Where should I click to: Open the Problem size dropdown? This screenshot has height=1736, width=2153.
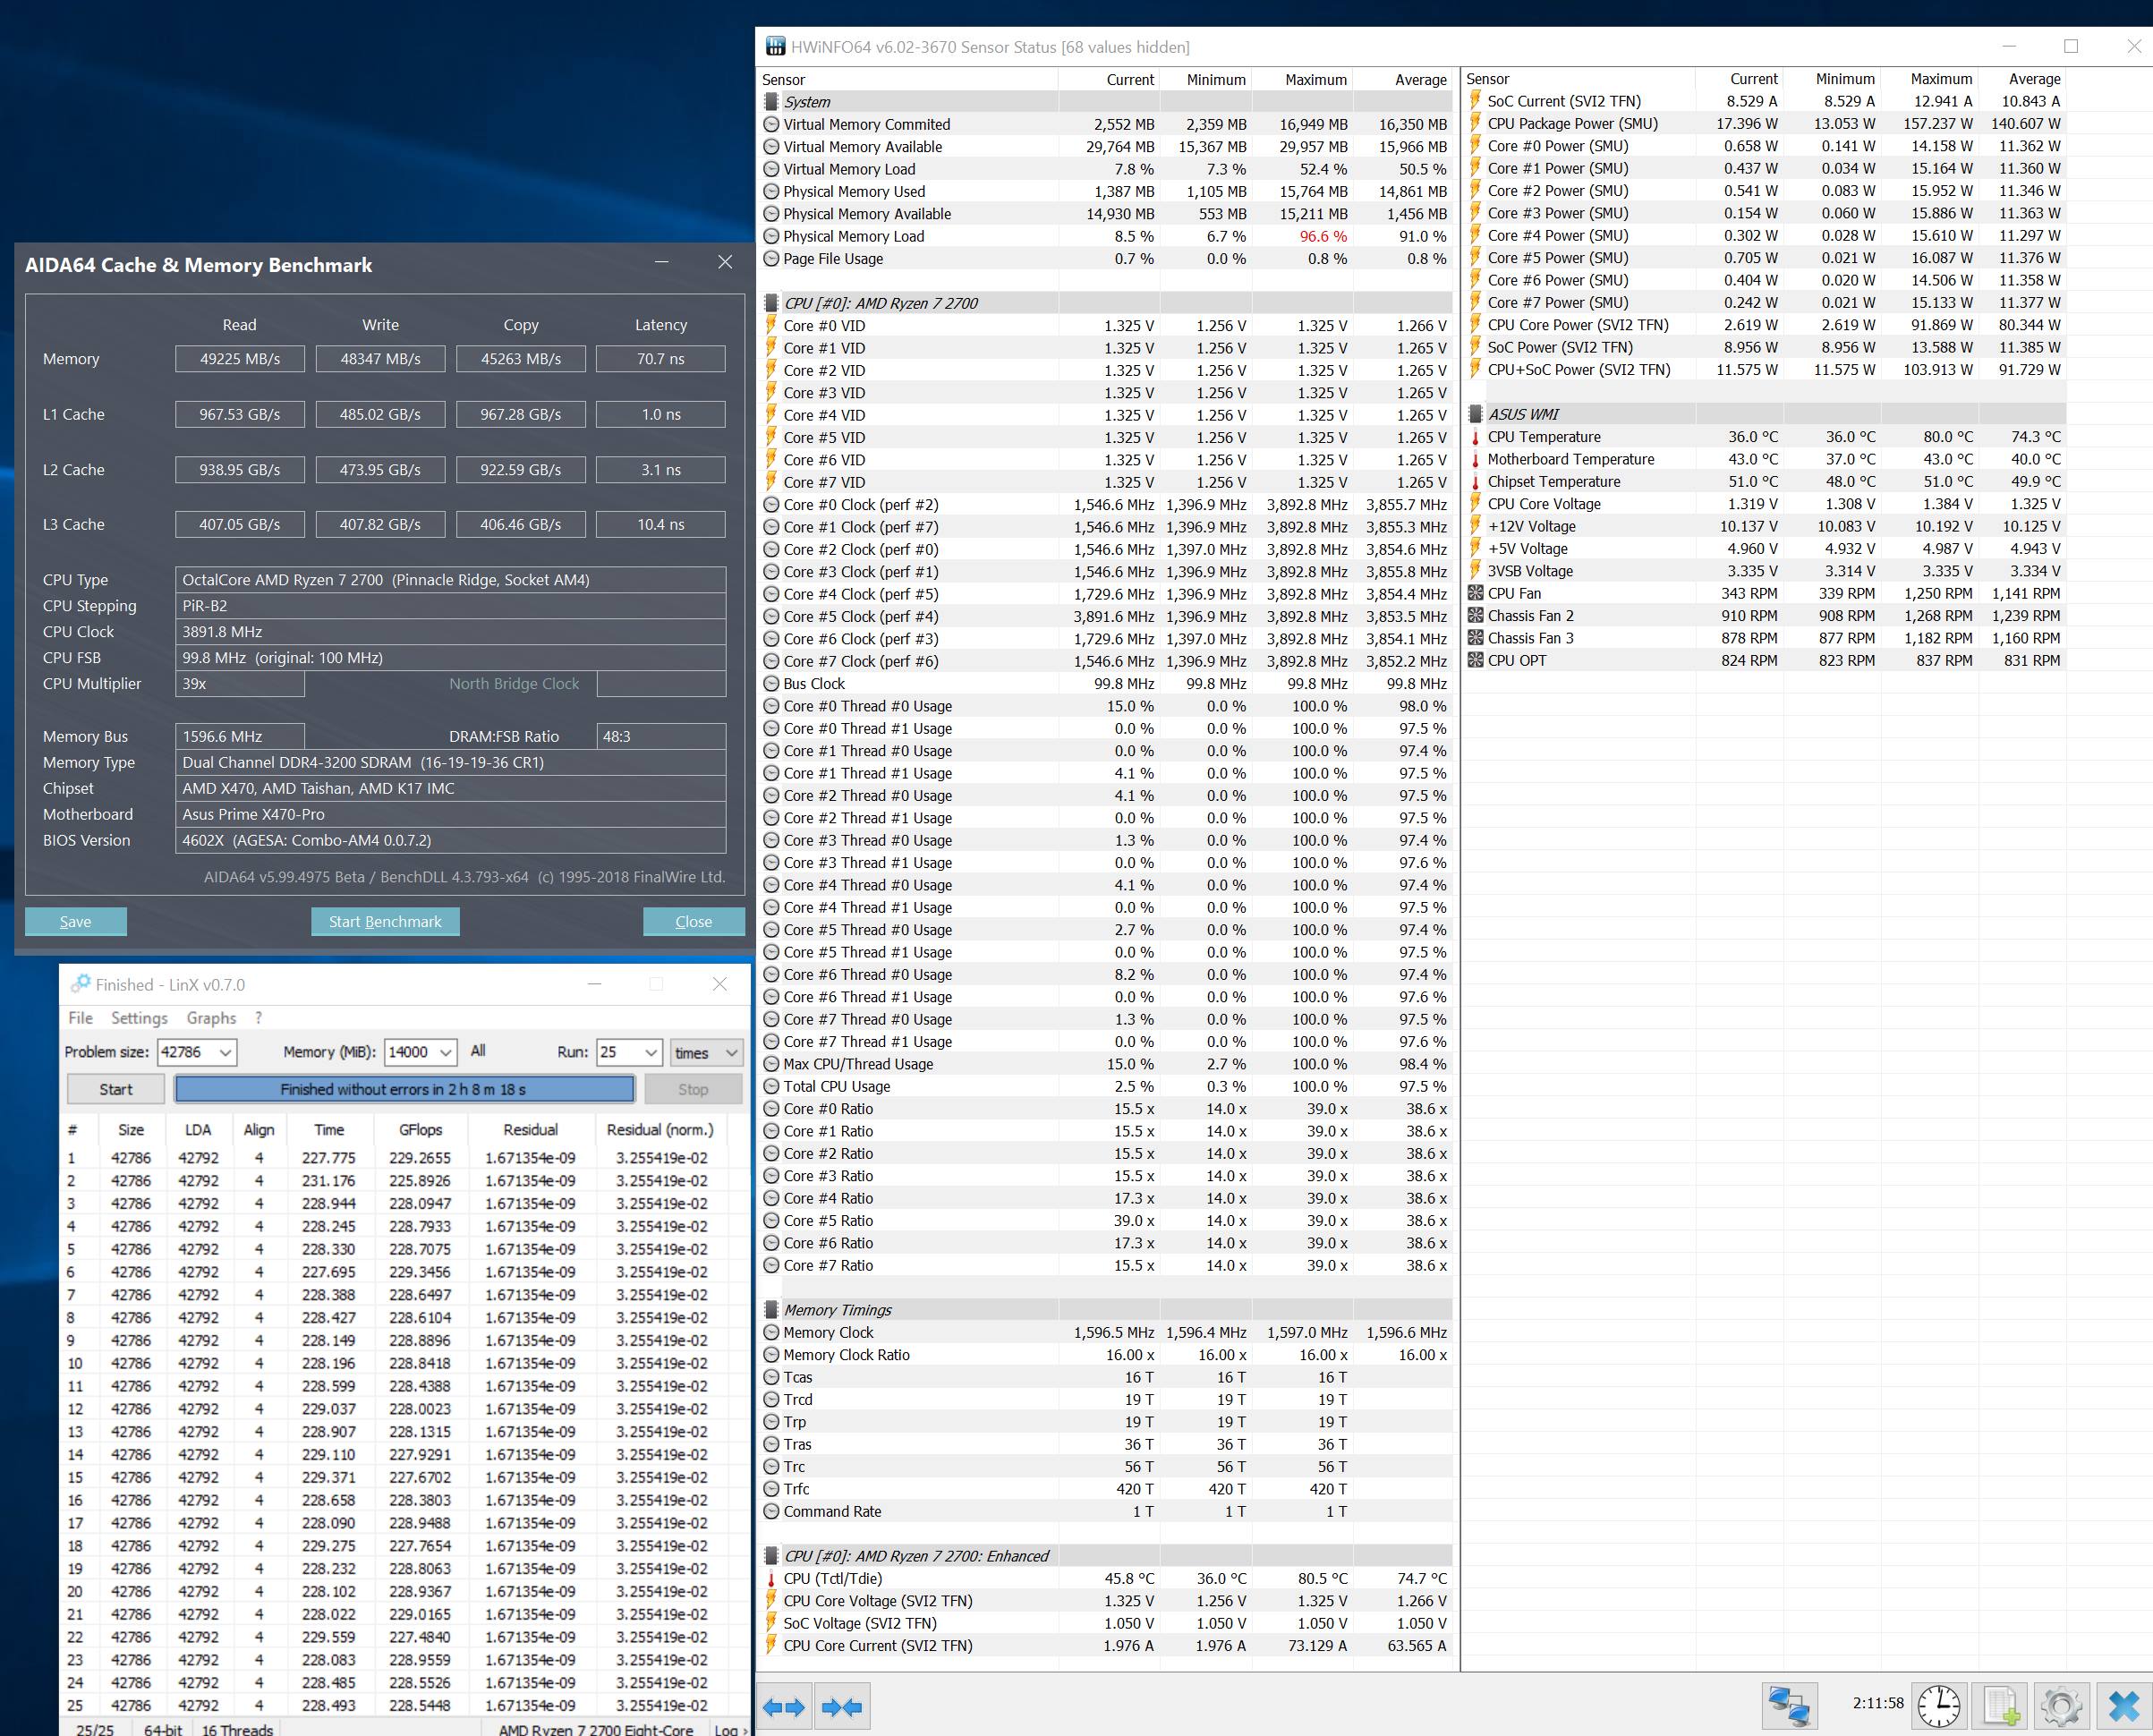click(x=226, y=1052)
